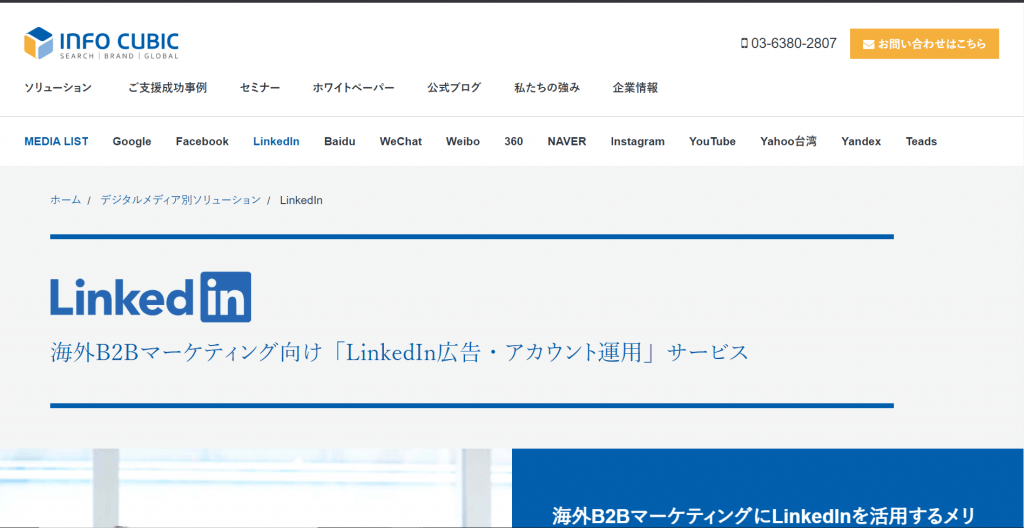Select LinkedIn in the media list
This screenshot has height=528, width=1024.
pos(276,141)
